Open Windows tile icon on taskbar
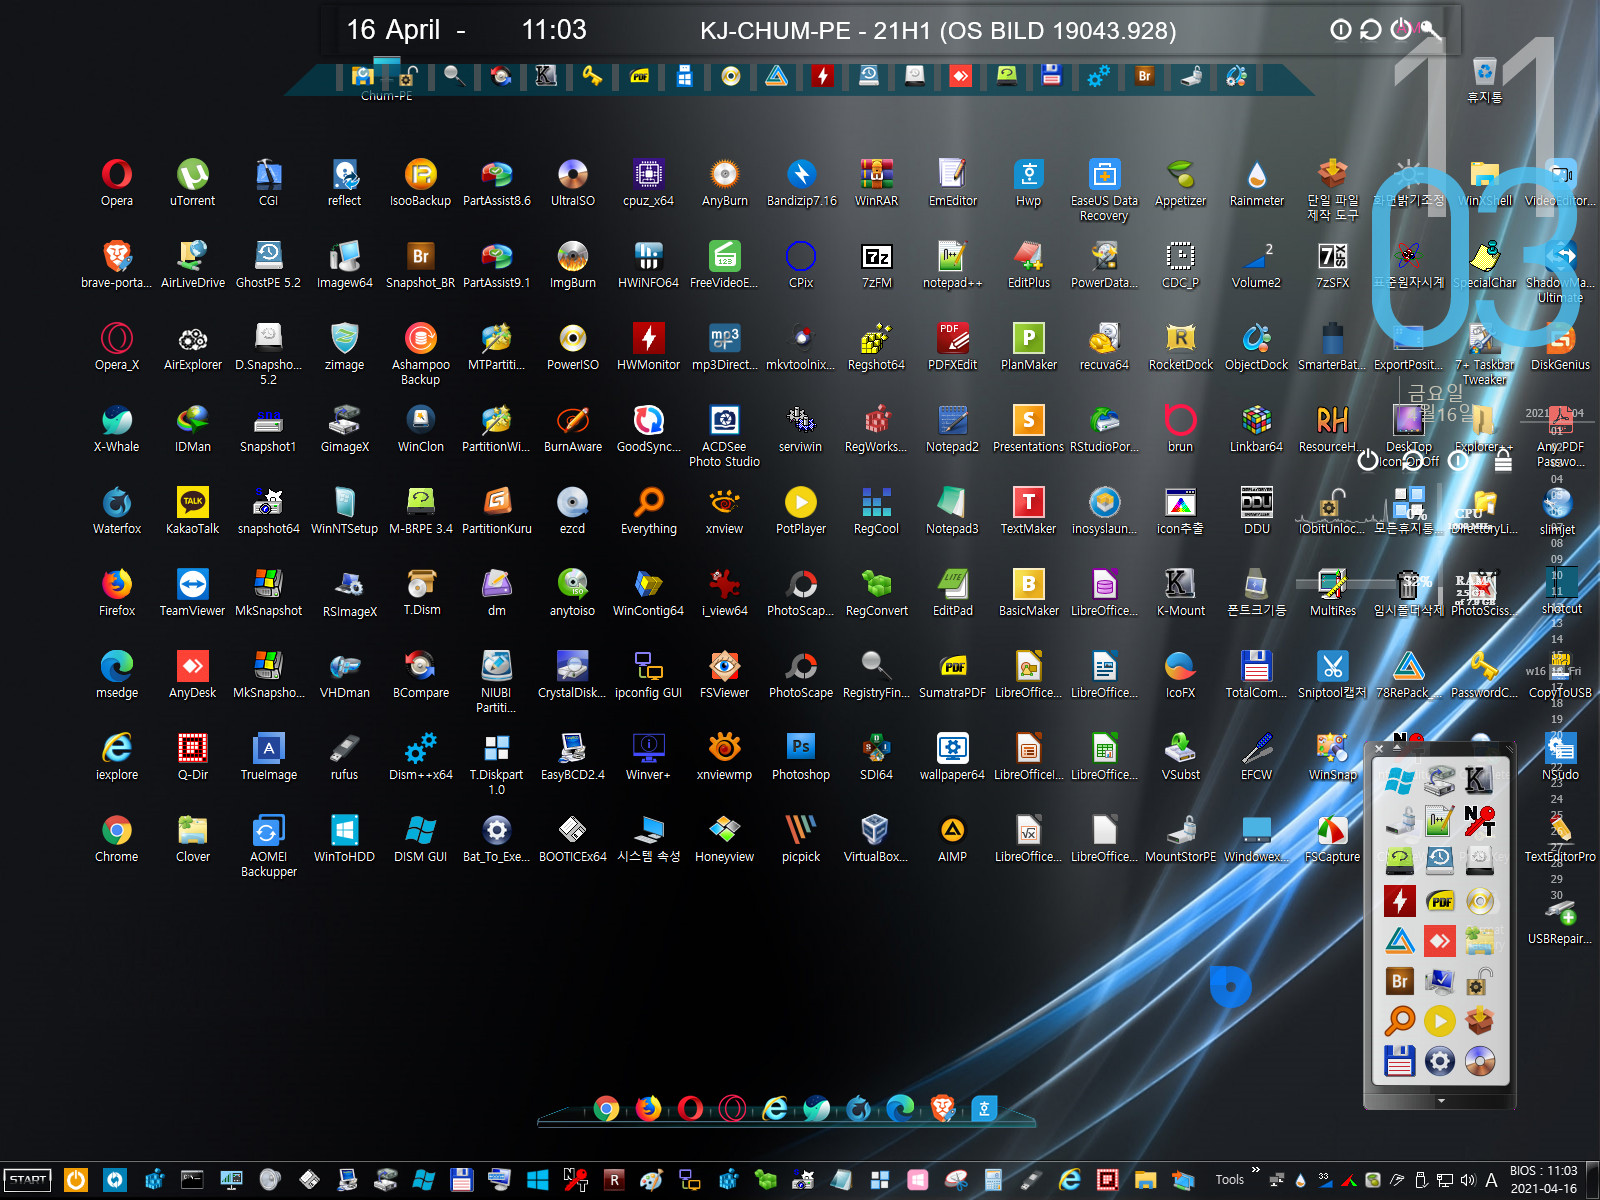This screenshot has width=1600, height=1200. [x=538, y=1180]
